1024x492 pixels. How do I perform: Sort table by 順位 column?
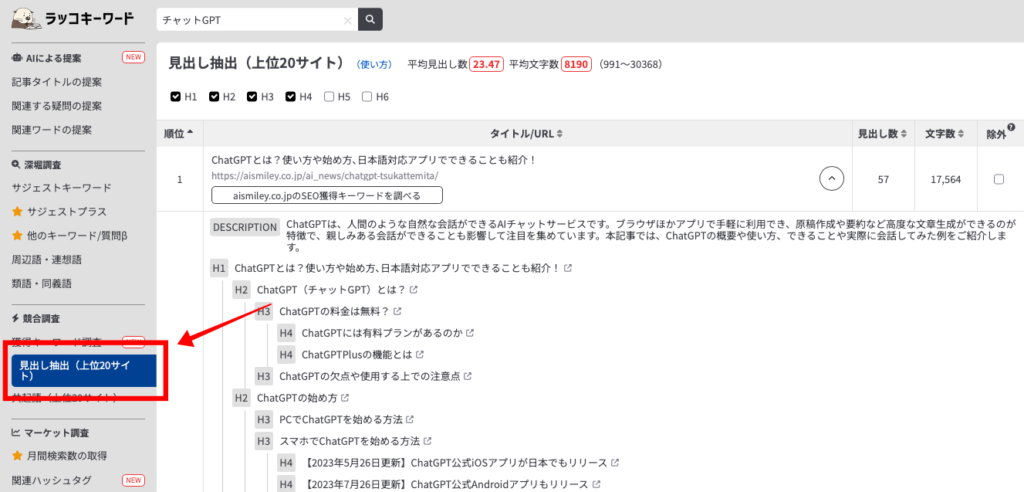pyautogui.click(x=179, y=133)
